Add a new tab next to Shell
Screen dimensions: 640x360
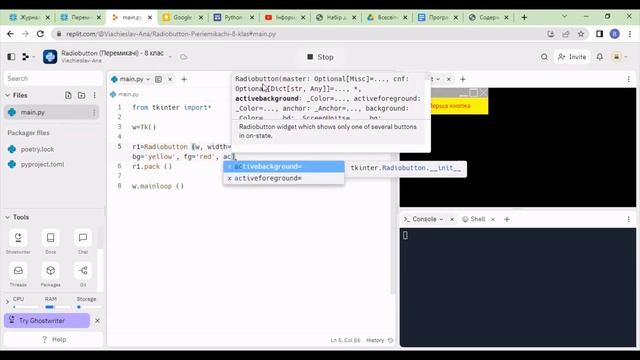click(x=507, y=219)
